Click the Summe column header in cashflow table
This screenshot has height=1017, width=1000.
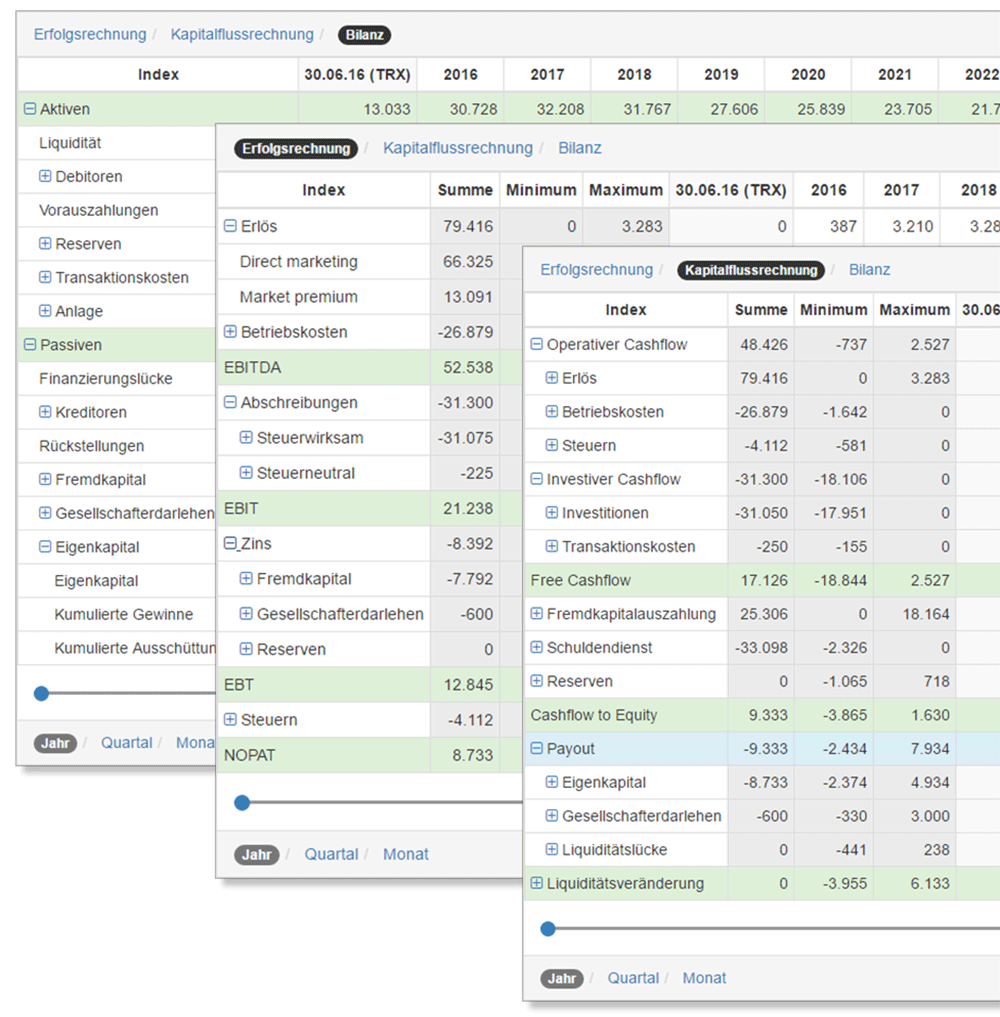(x=761, y=310)
